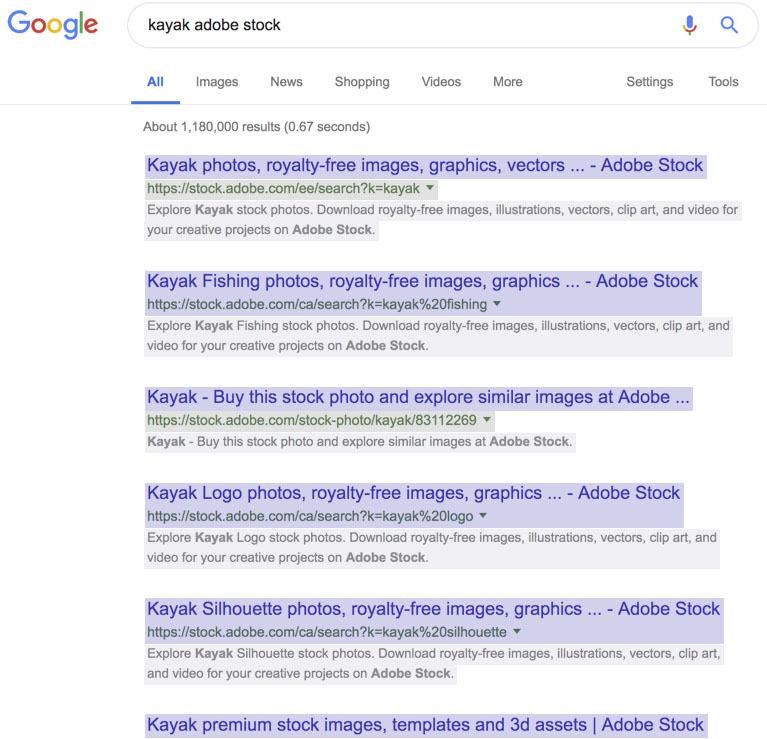Viewport: 767px width, 739px height.
Task: Open search Tools
Action: point(723,82)
